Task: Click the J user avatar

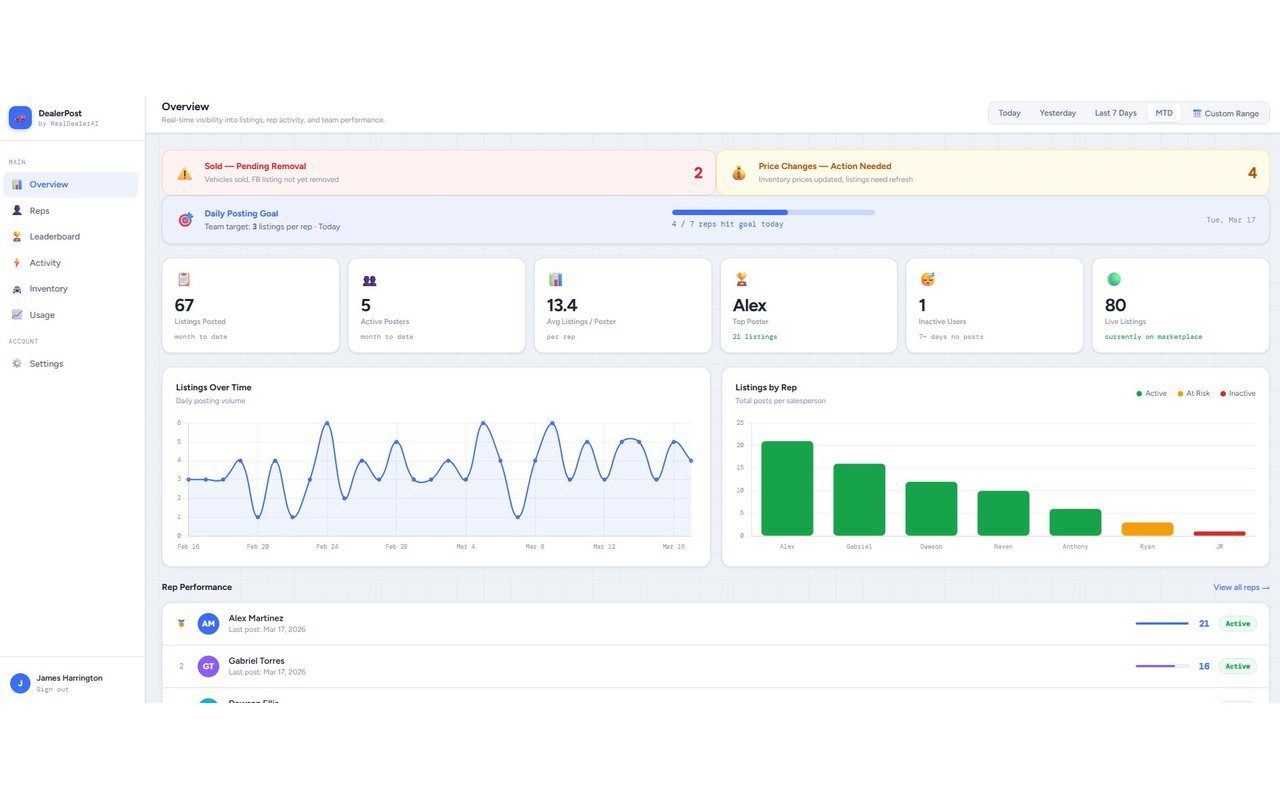Action: click(x=20, y=683)
